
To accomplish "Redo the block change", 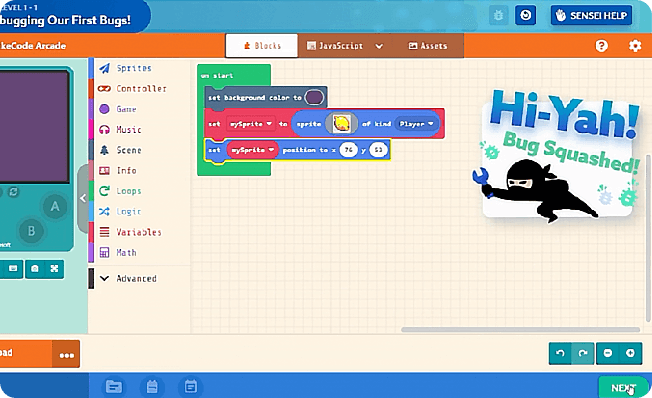I will pyautogui.click(x=583, y=354).
